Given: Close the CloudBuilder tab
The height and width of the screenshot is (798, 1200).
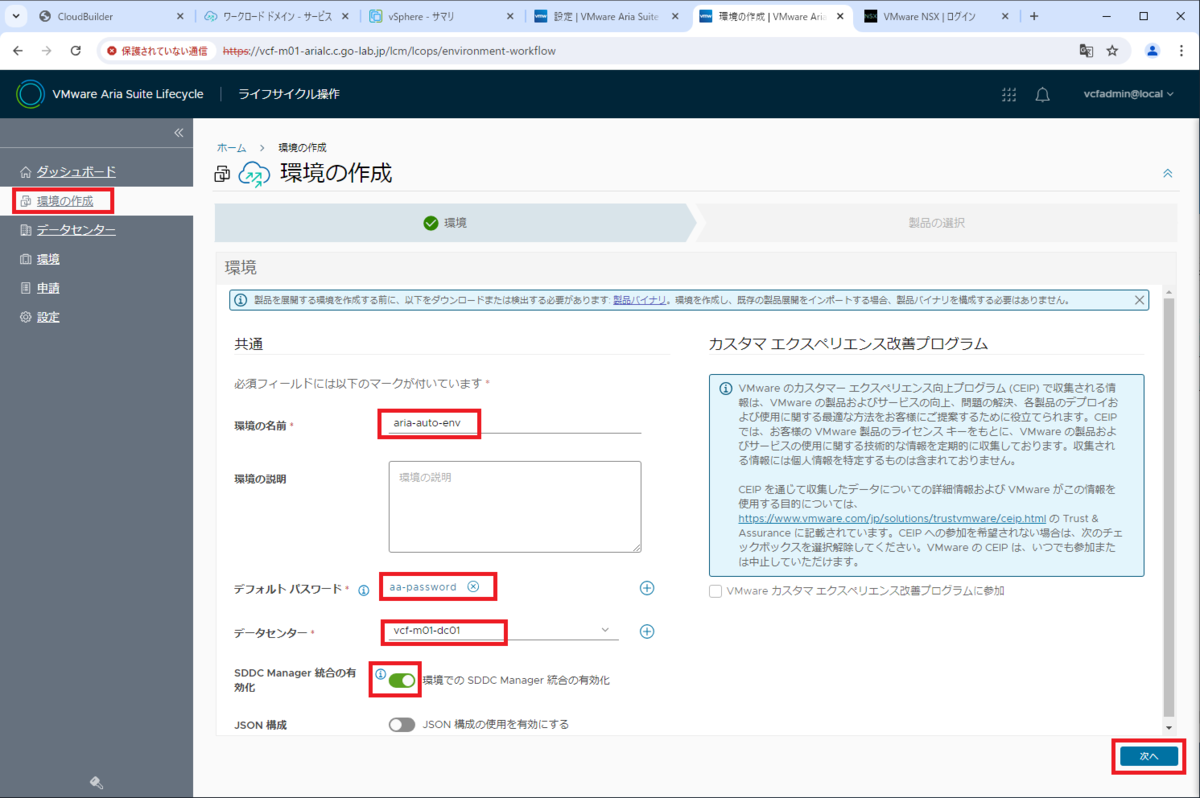Looking at the screenshot, I should pos(178,16).
